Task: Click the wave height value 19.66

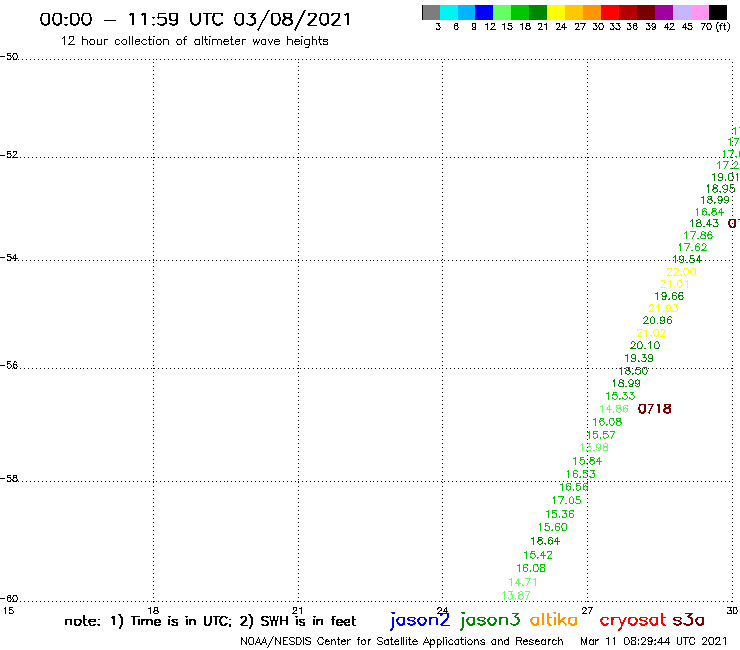Action: point(669,296)
